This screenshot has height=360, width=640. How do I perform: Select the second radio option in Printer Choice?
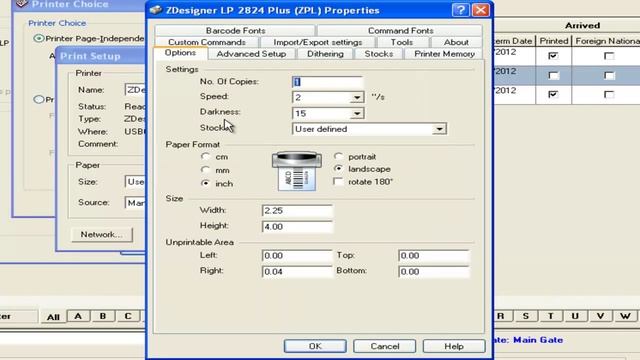(x=39, y=99)
